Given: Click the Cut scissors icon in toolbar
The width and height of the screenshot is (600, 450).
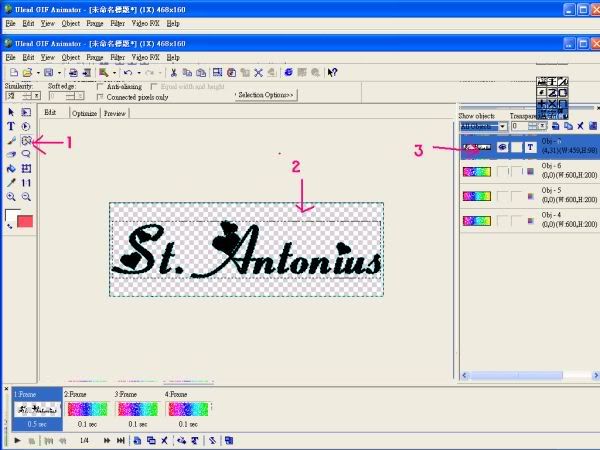Looking at the screenshot, I should (173, 73).
